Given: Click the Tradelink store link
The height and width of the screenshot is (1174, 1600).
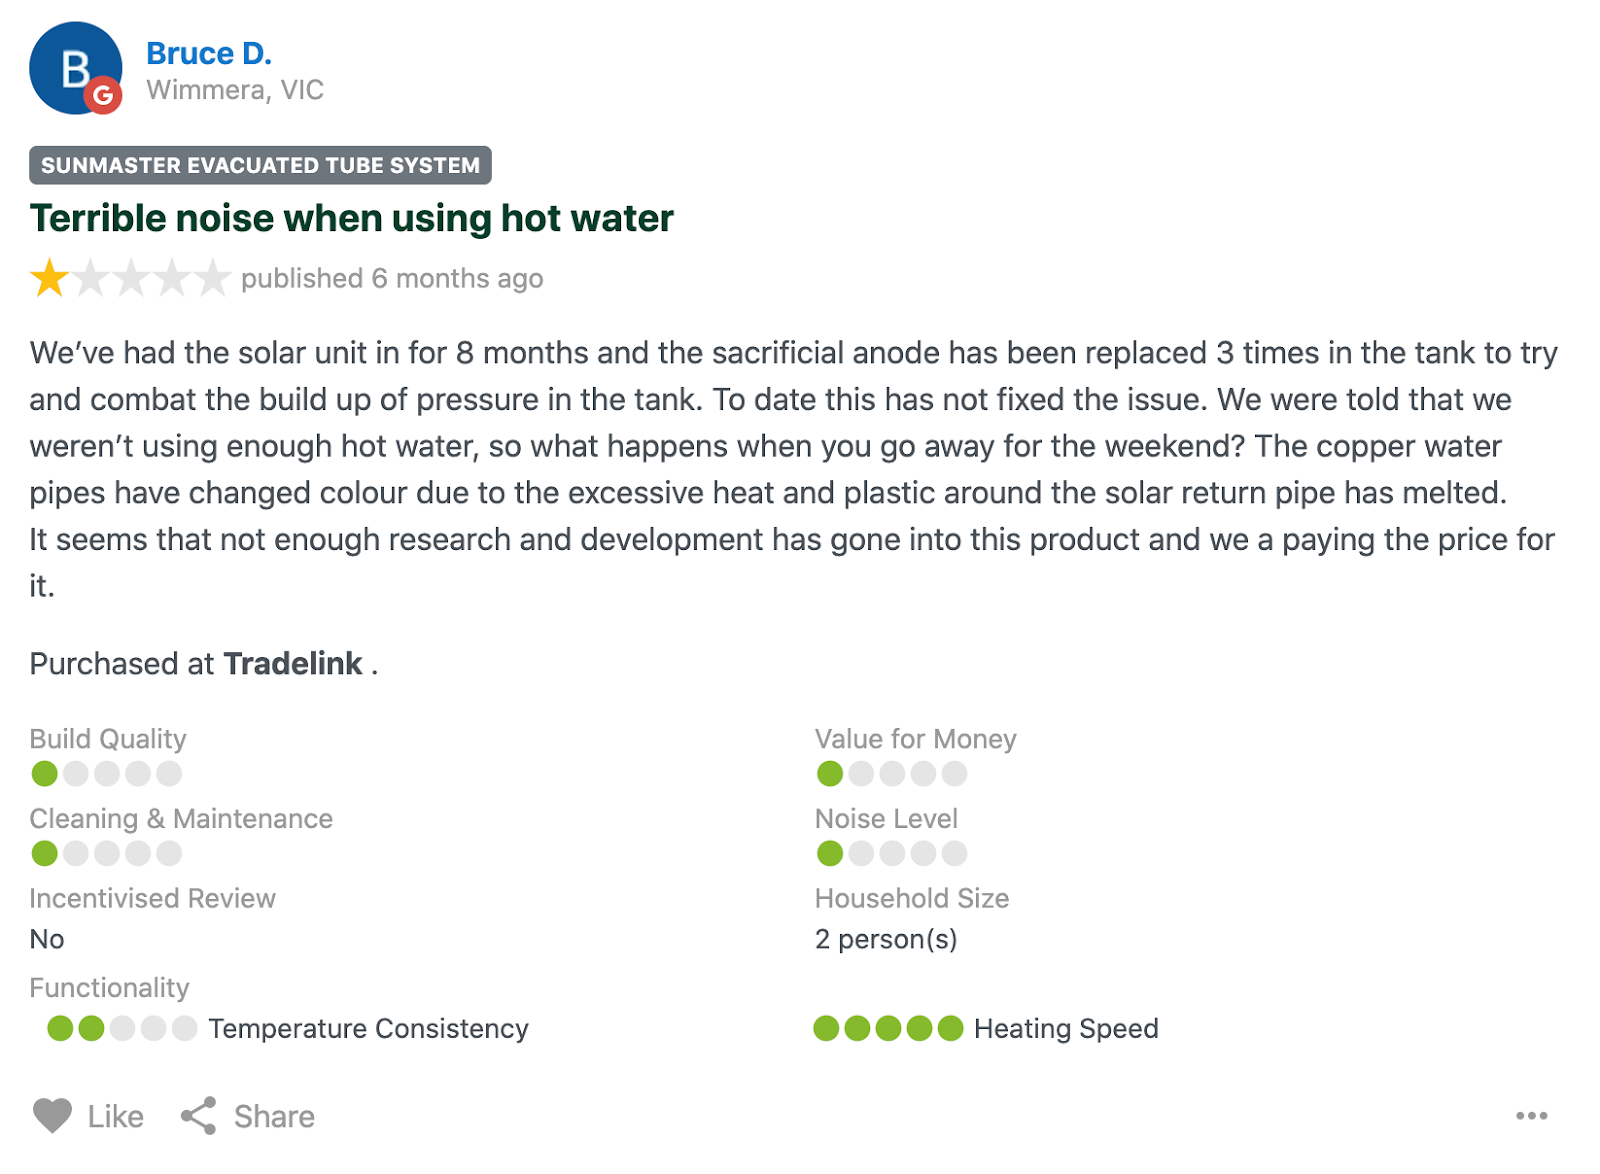Looking at the screenshot, I should (292, 664).
